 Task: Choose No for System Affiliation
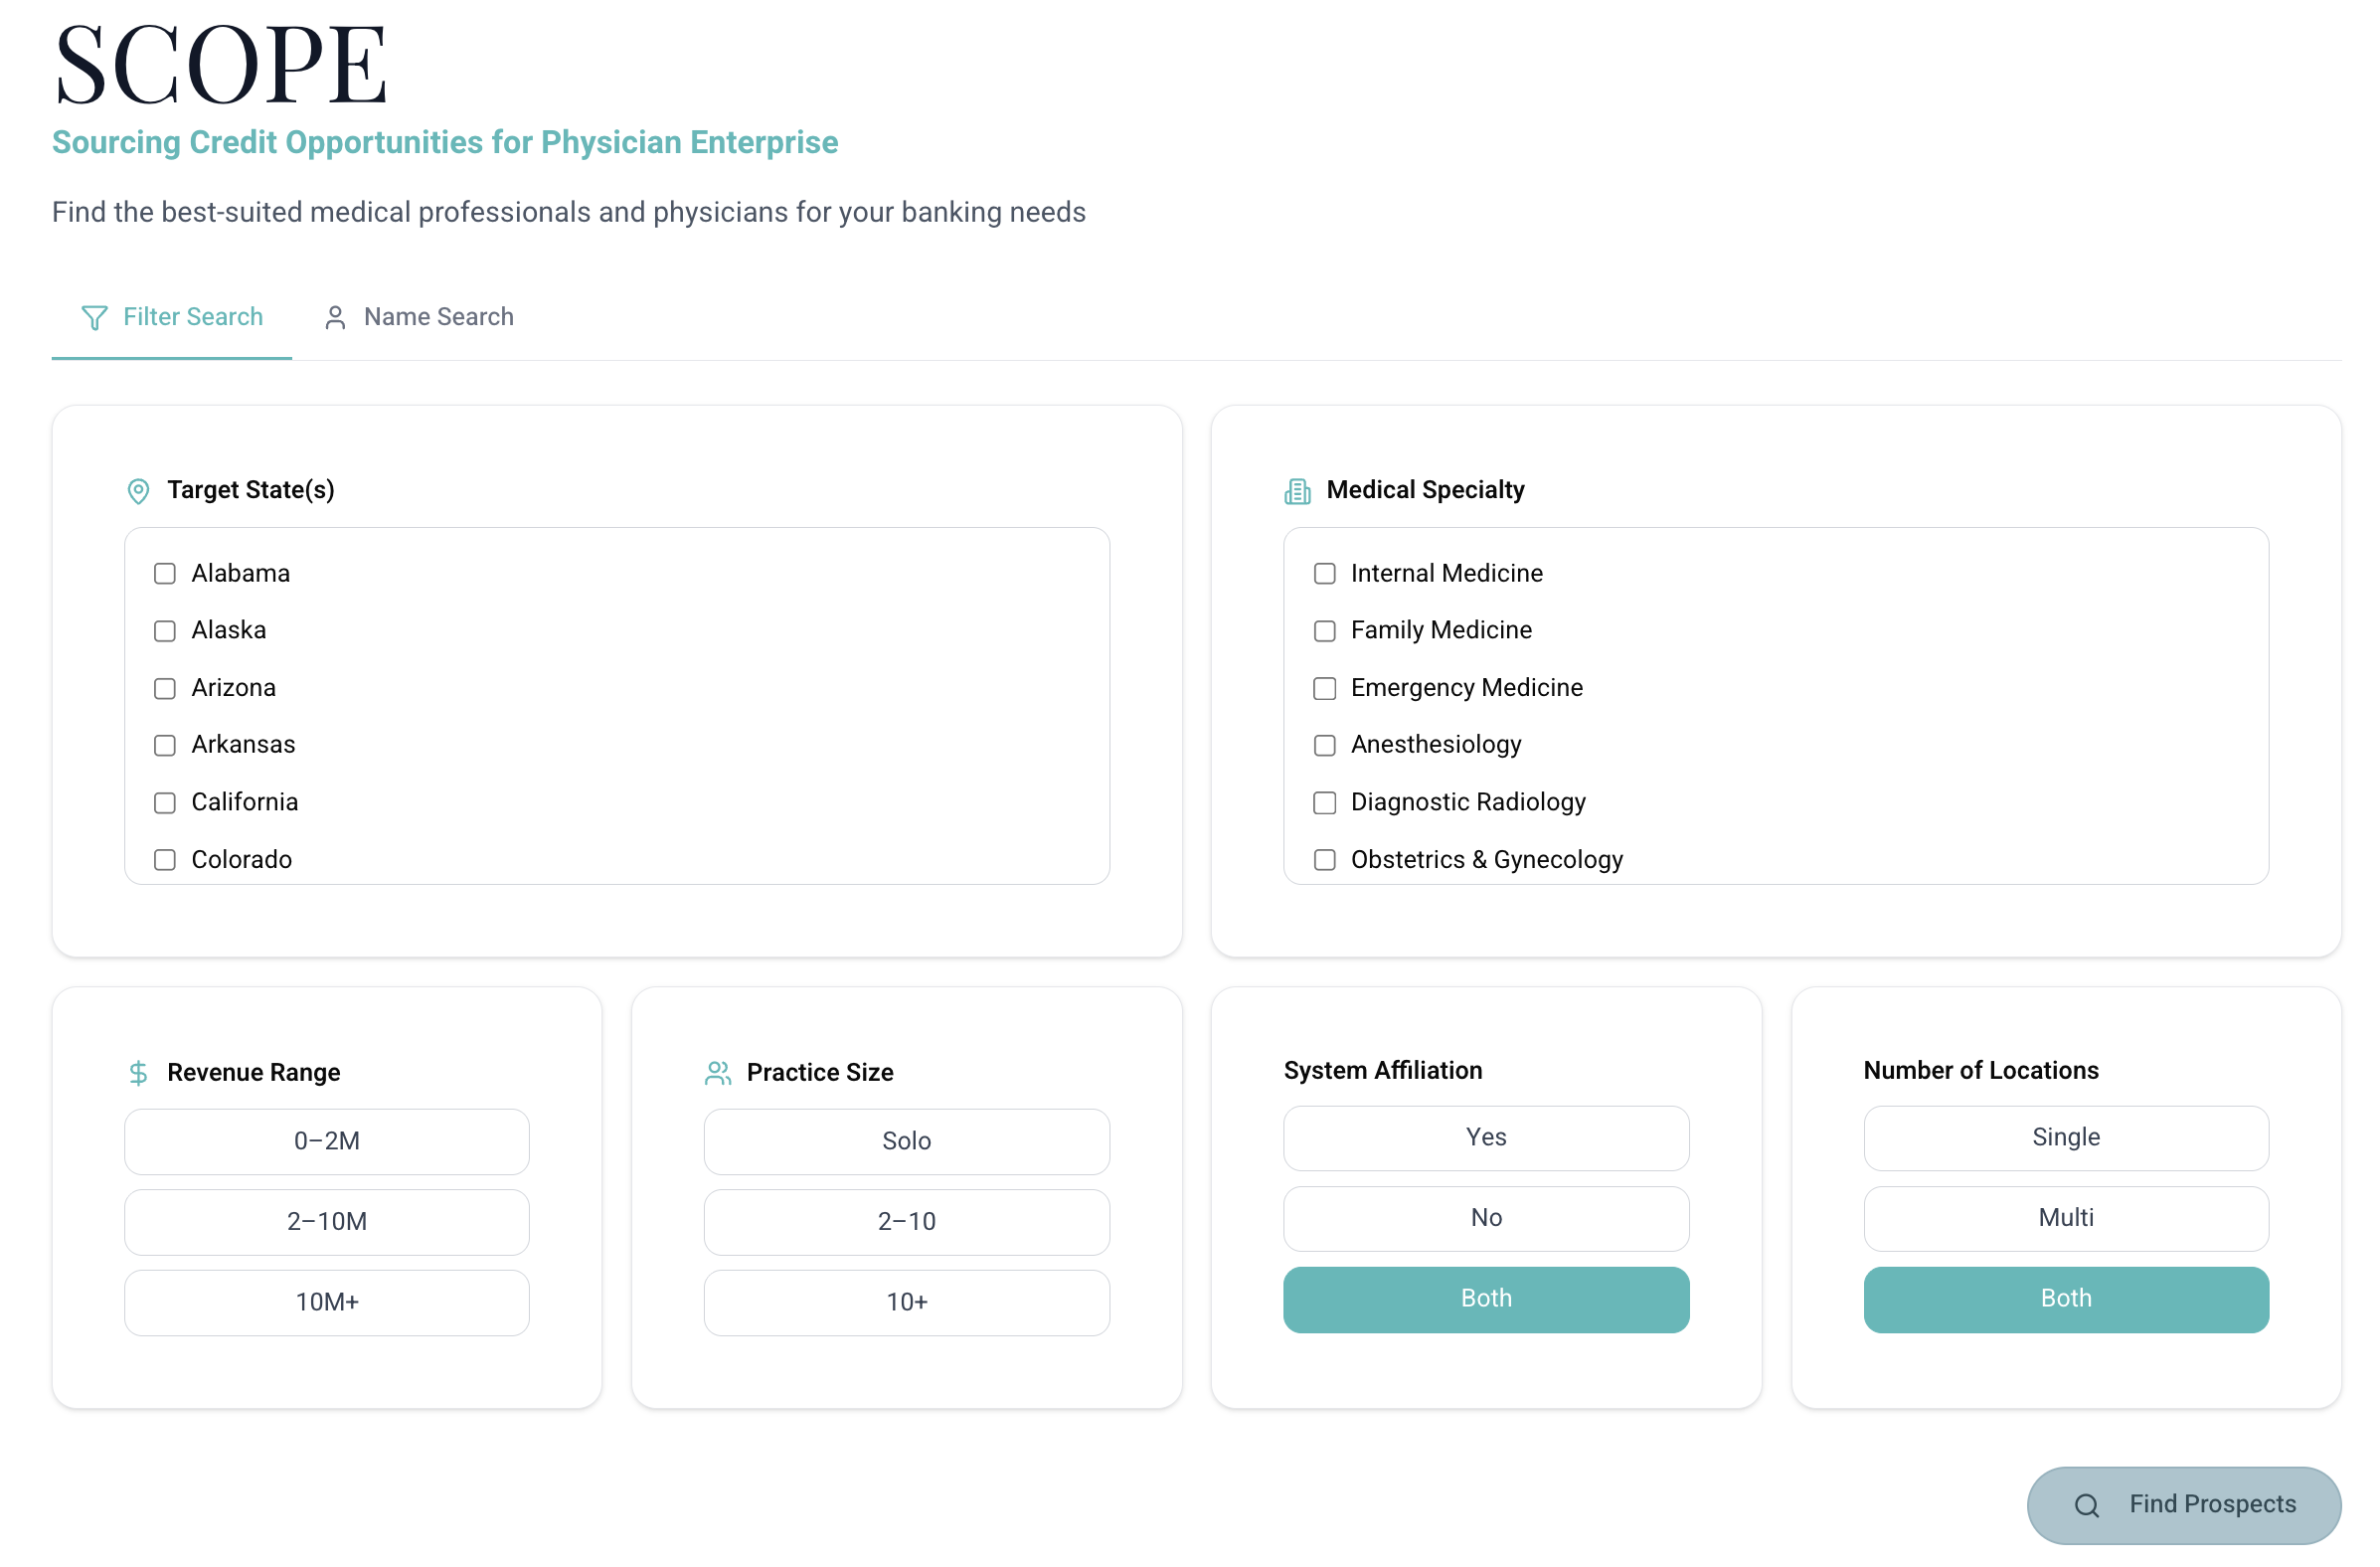[x=1486, y=1218]
